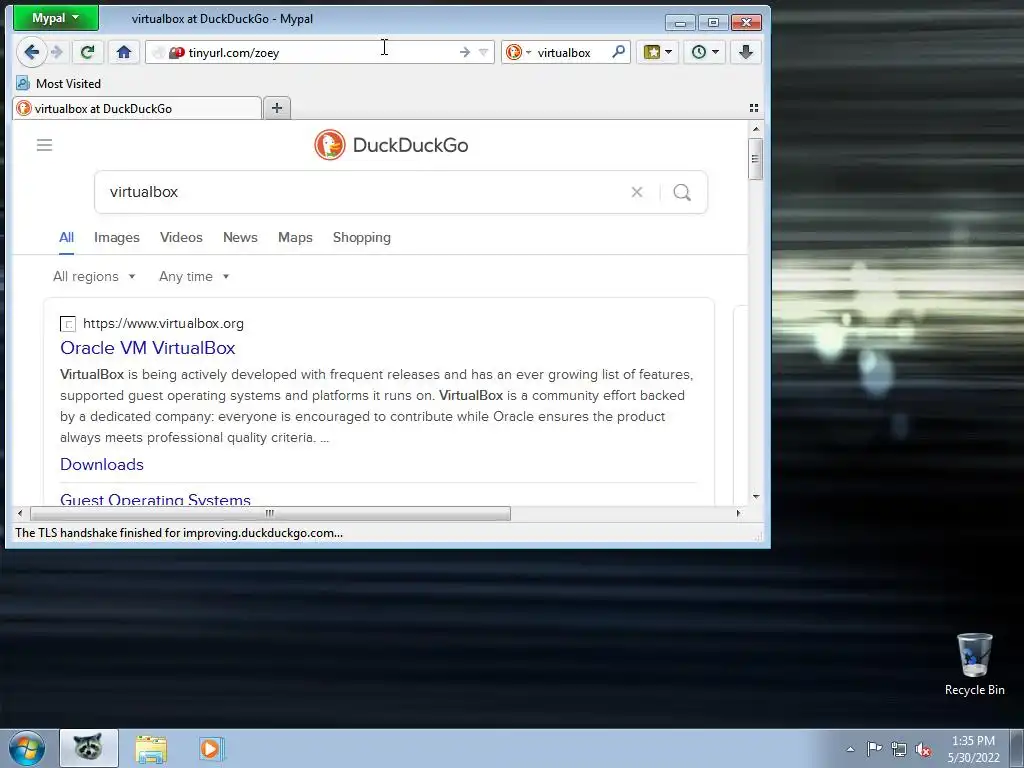Open the history clock dropdown
The height and width of the screenshot is (768, 1024).
tap(705, 52)
